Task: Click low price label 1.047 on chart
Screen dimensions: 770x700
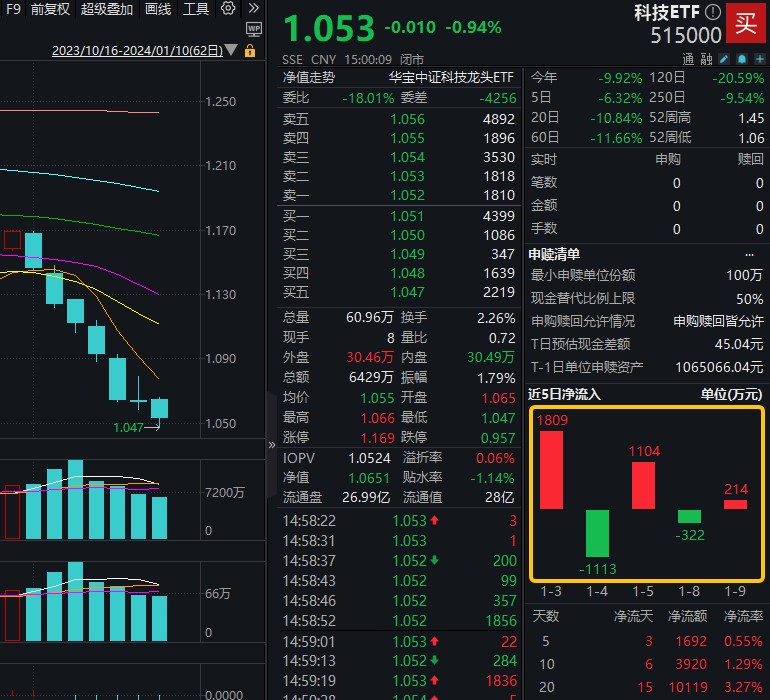Action: pyautogui.click(x=128, y=428)
